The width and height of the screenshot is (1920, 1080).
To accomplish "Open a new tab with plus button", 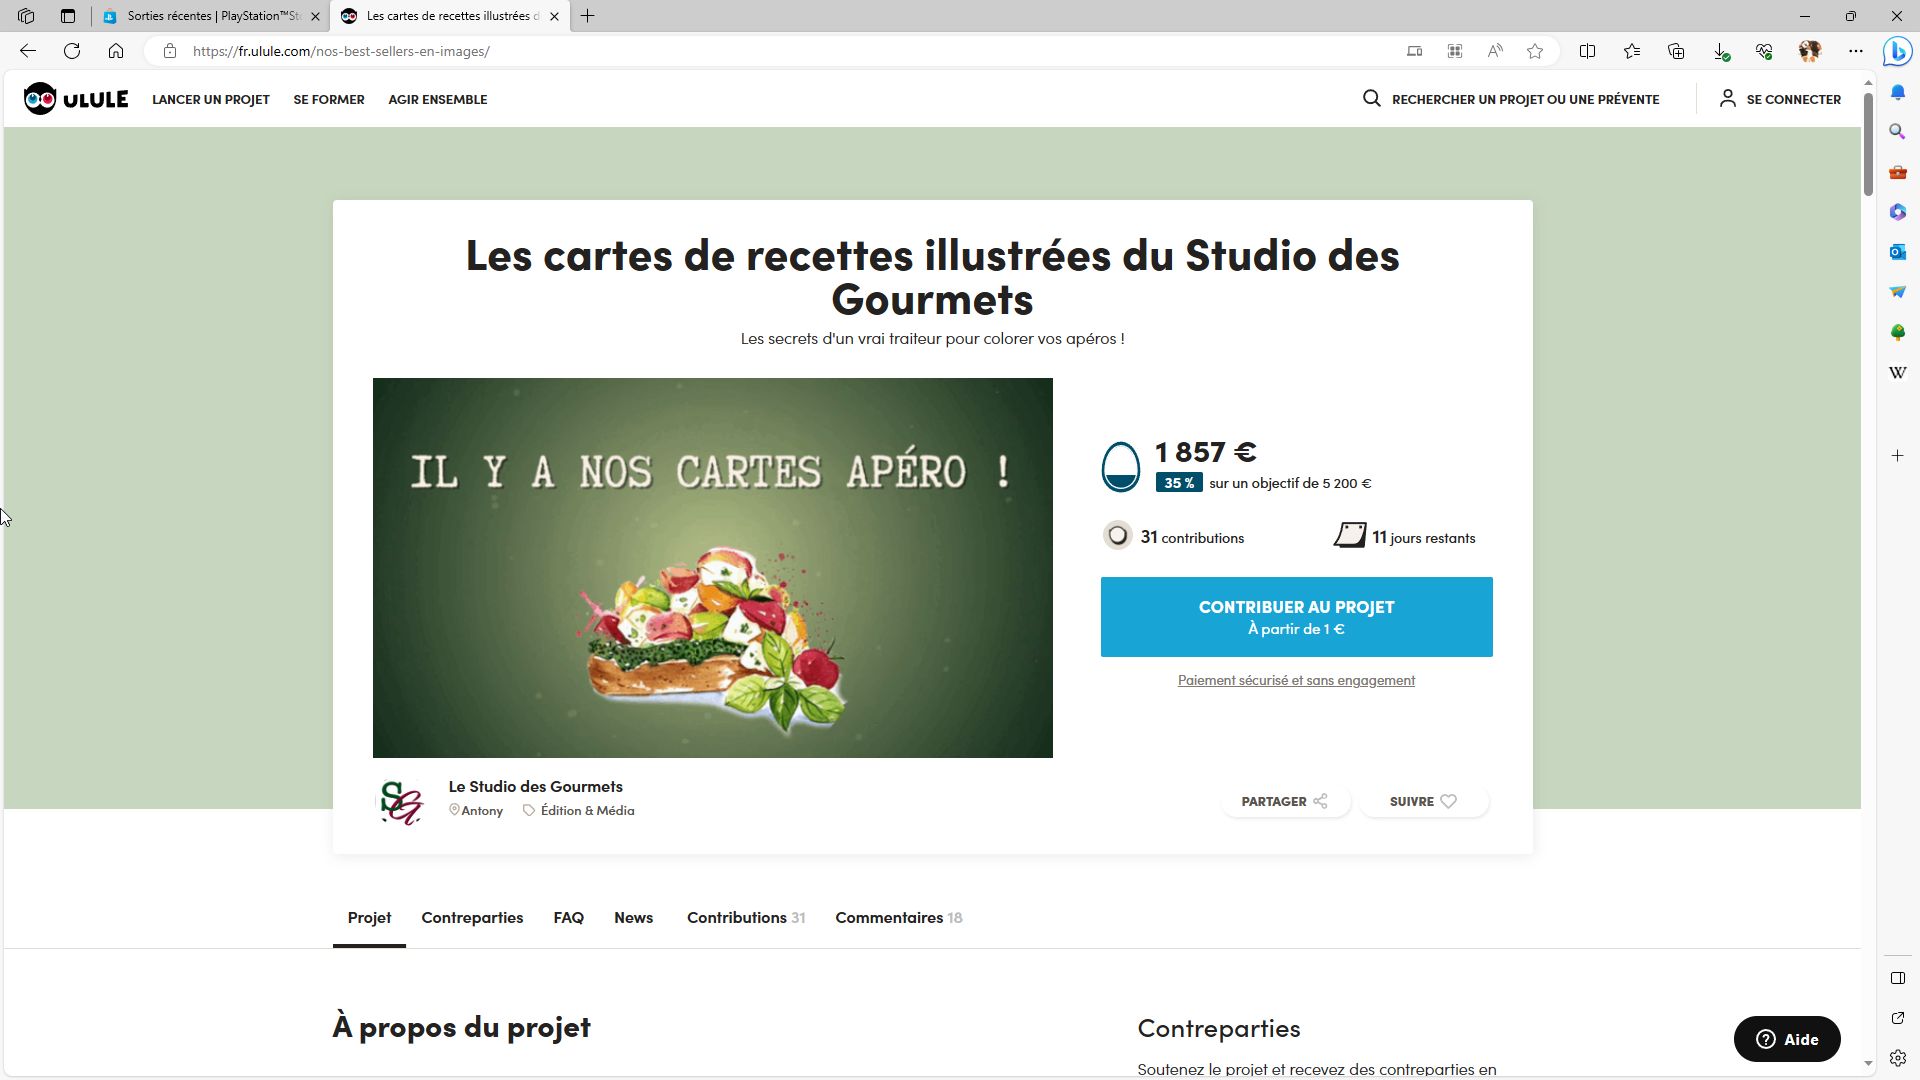I will point(588,16).
